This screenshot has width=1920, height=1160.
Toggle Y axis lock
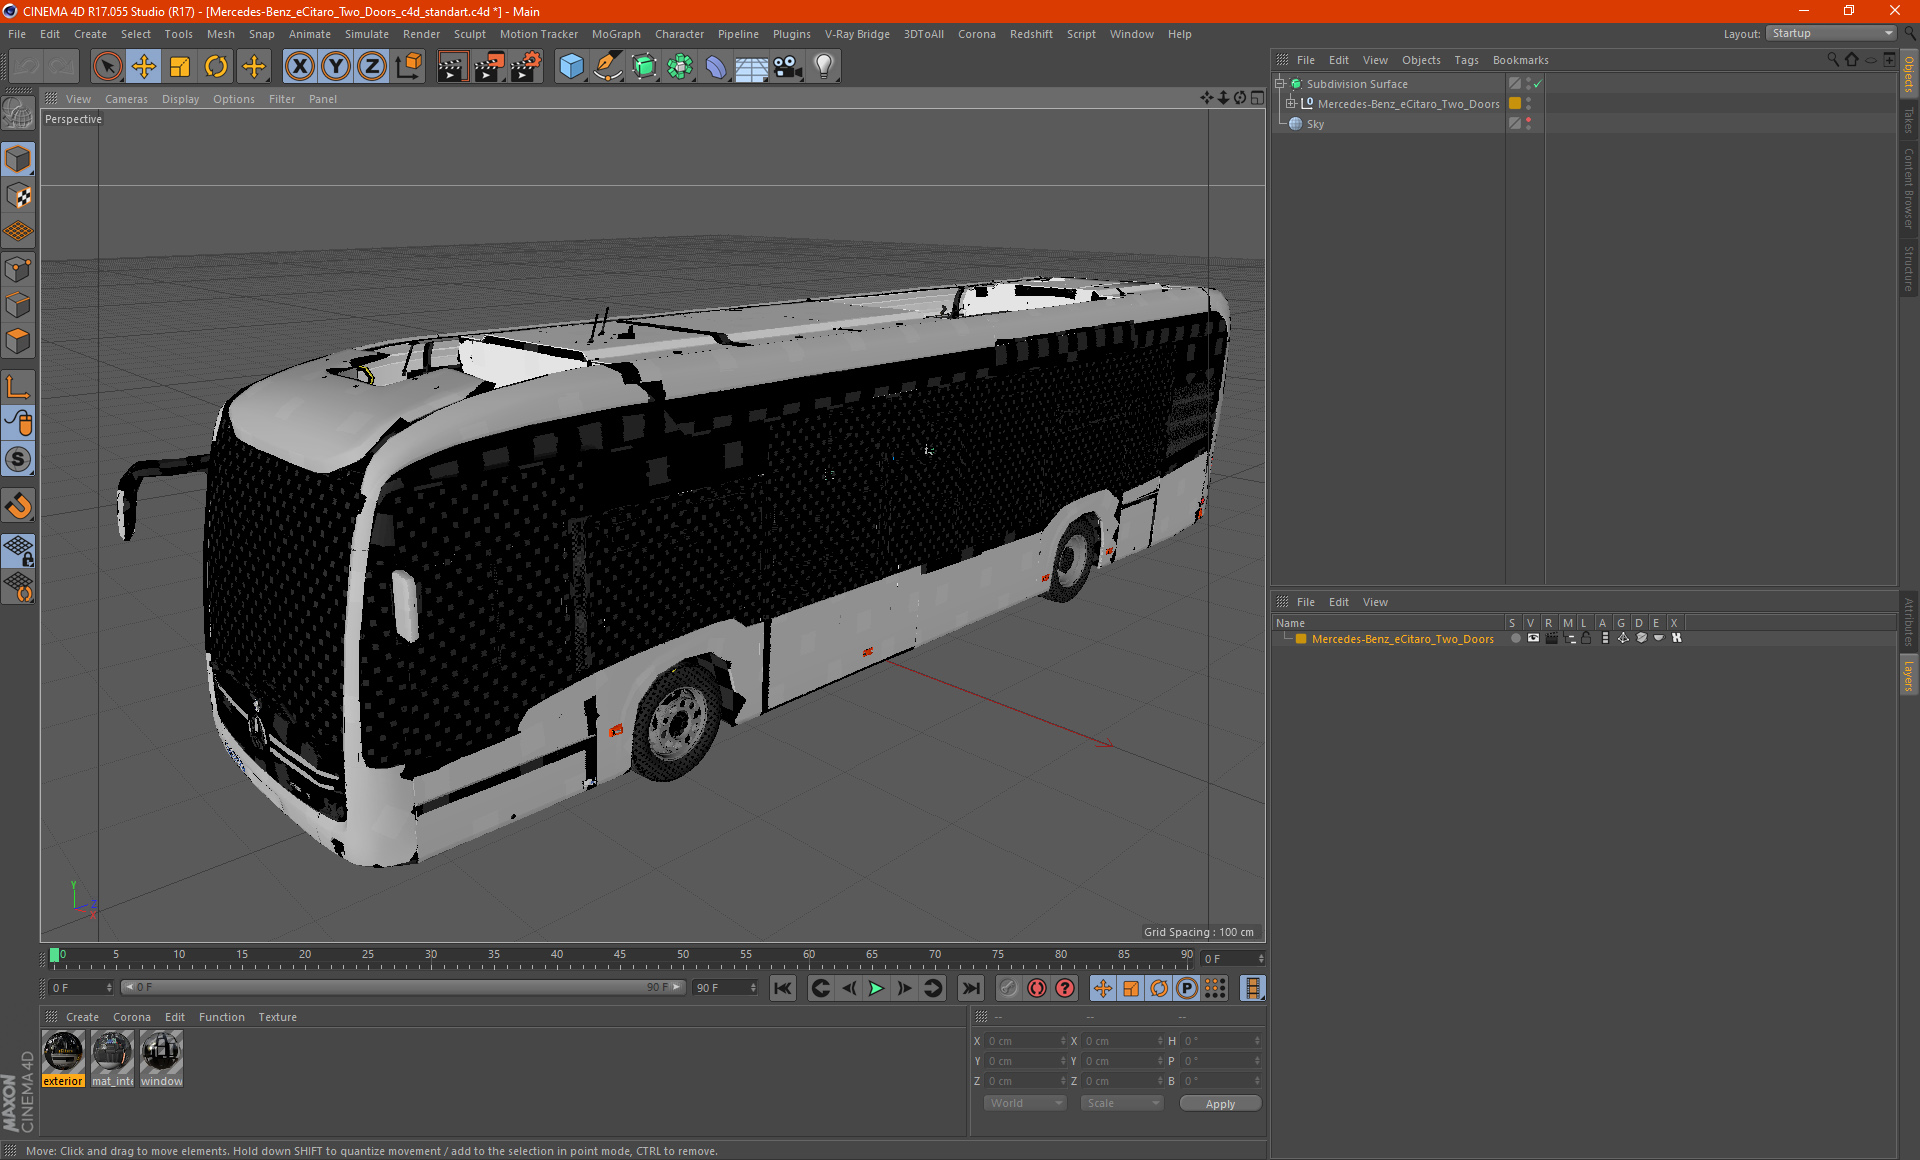[336, 67]
